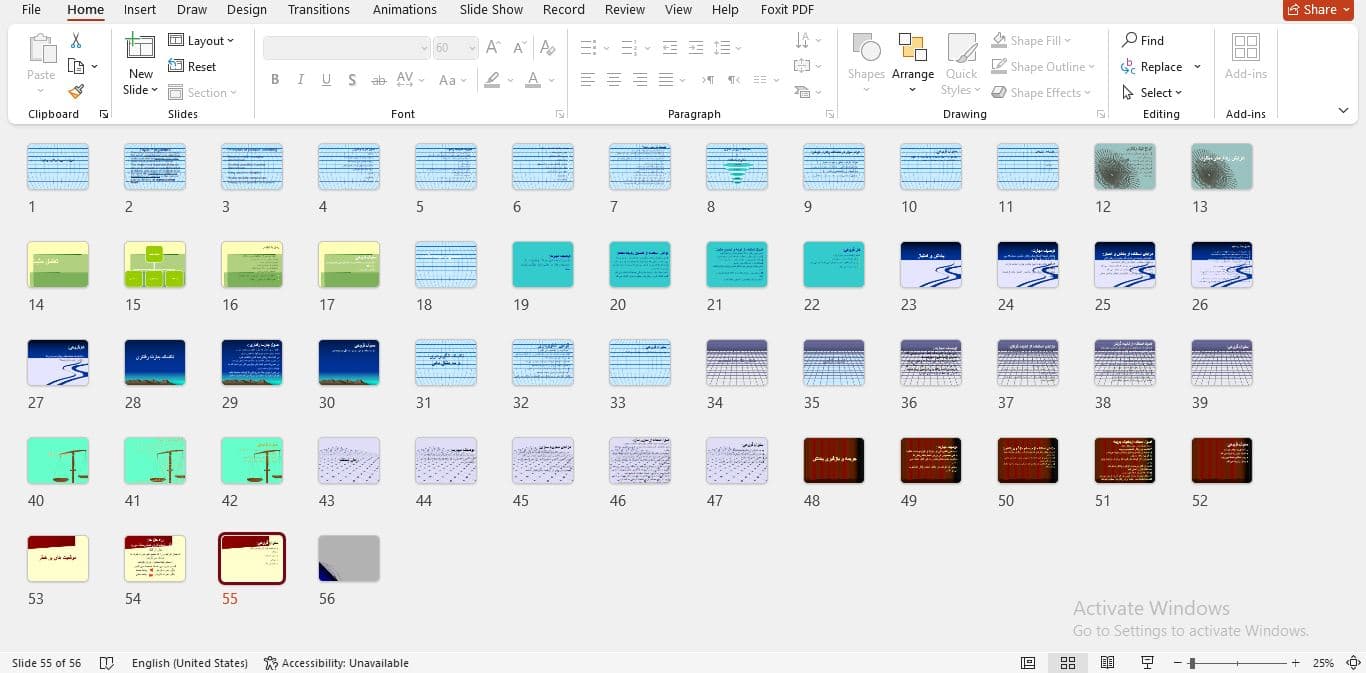This screenshot has width=1366, height=673.
Task: Reset the slide layout
Action: tap(192, 66)
